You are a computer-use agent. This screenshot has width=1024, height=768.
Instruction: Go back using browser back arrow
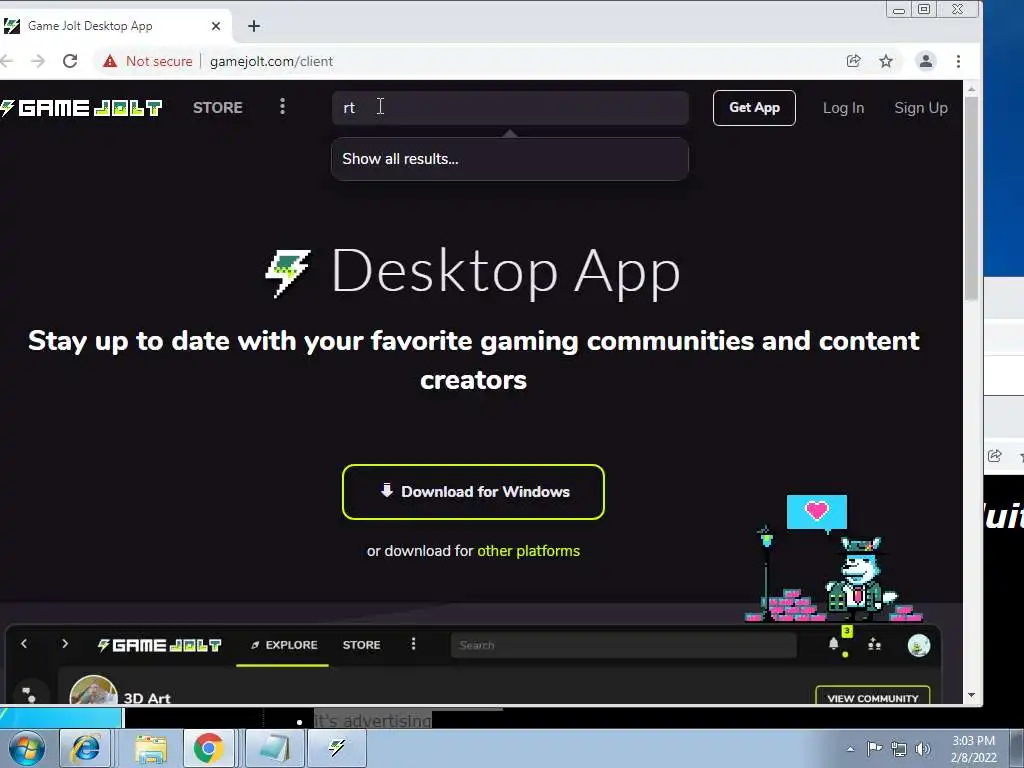(x=7, y=61)
